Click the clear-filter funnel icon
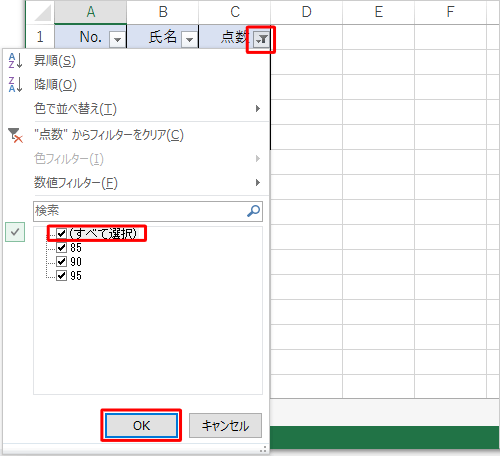This screenshot has height=456, width=500. pyautogui.click(x=15, y=135)
